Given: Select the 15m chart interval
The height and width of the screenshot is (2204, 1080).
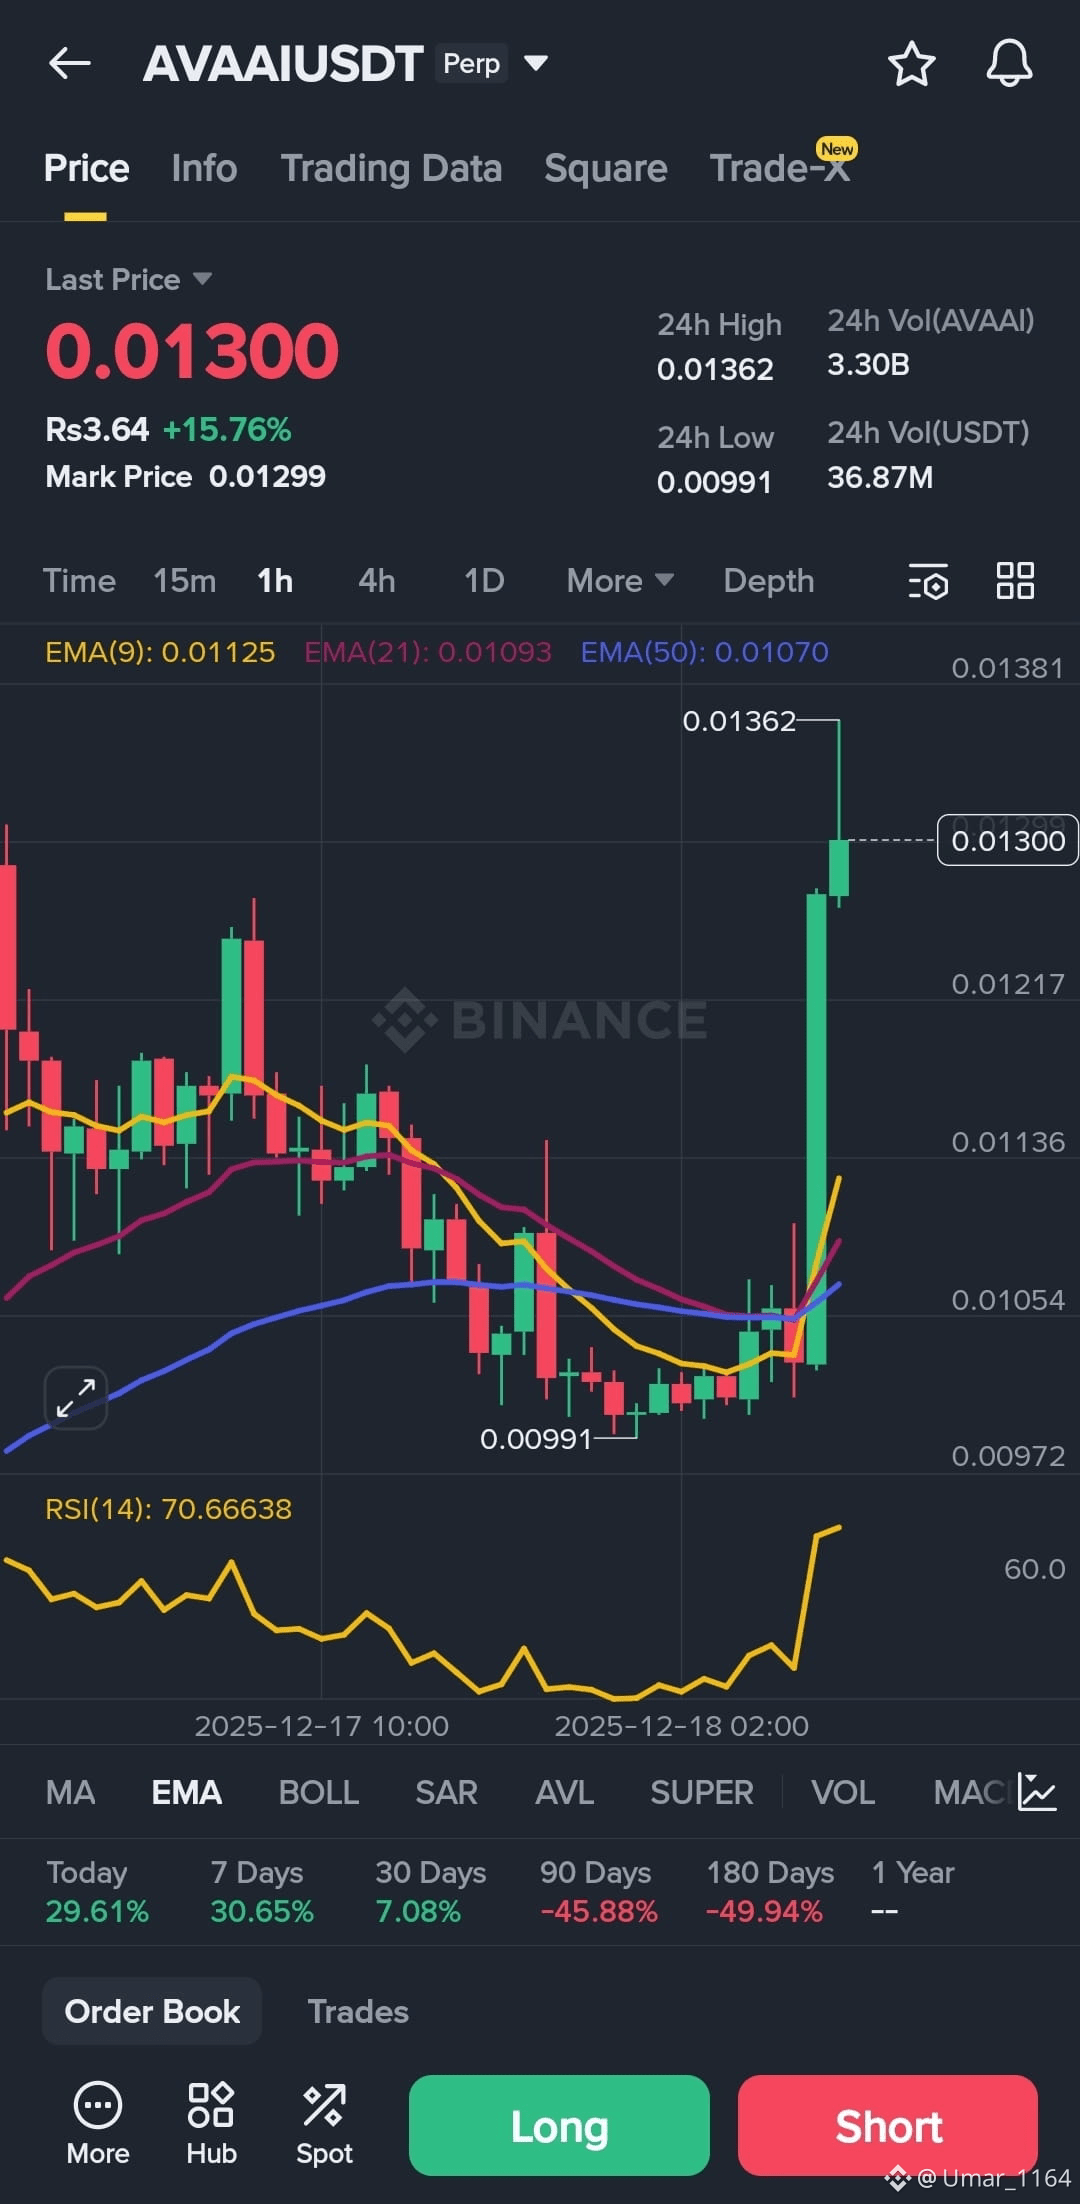Looking at the screenshot, I should [x=184, y=581].
